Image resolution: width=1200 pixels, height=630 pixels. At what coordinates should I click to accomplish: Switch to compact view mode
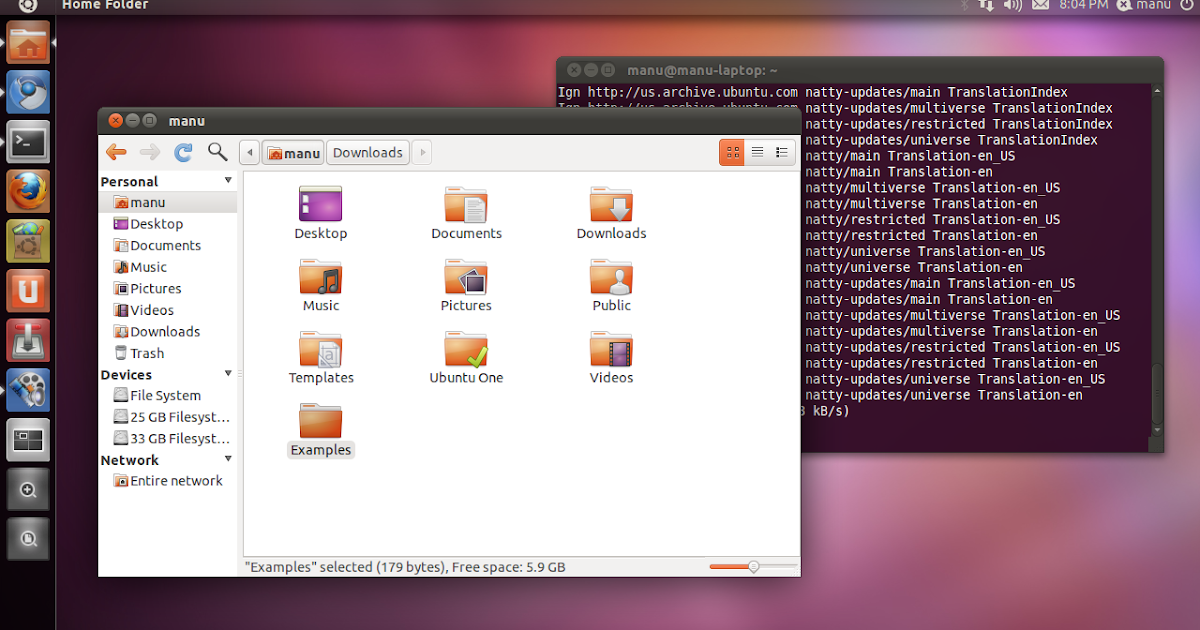pos(782,152)
